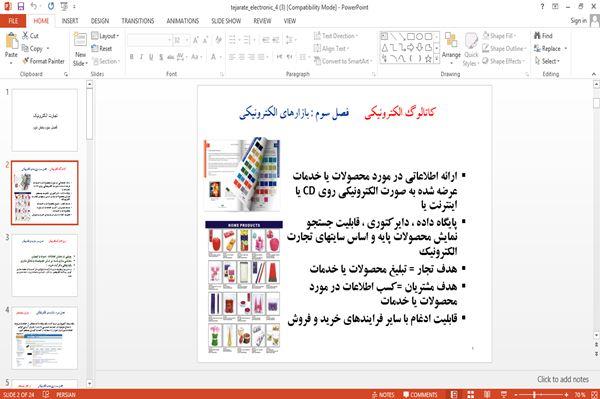Open the Shape Outline dropdown
The width and height of the screenshot is (600, 399).
[x=504, y=48]
